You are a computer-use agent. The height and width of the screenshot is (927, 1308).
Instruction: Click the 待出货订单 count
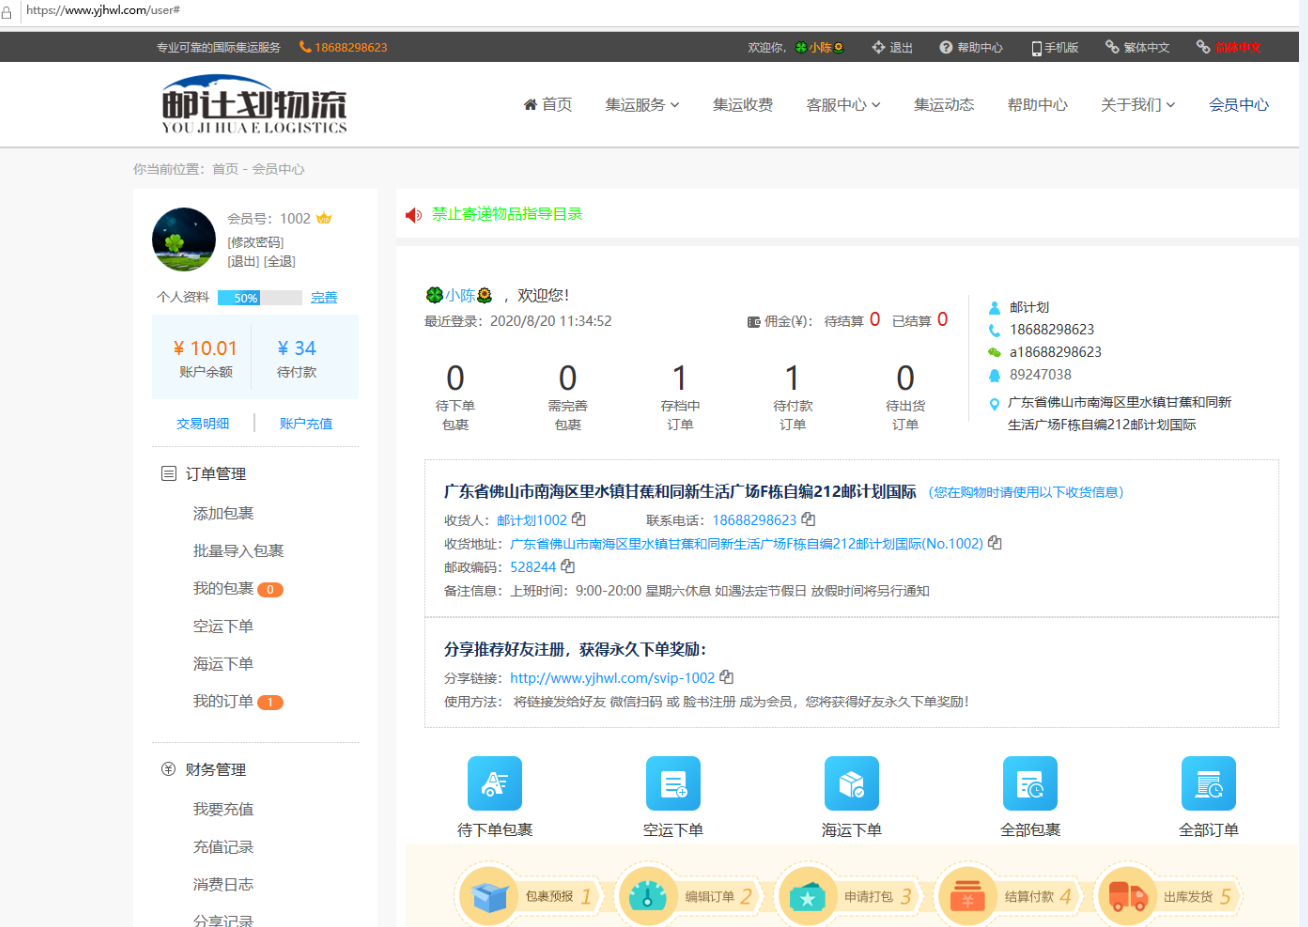[905, 378]
